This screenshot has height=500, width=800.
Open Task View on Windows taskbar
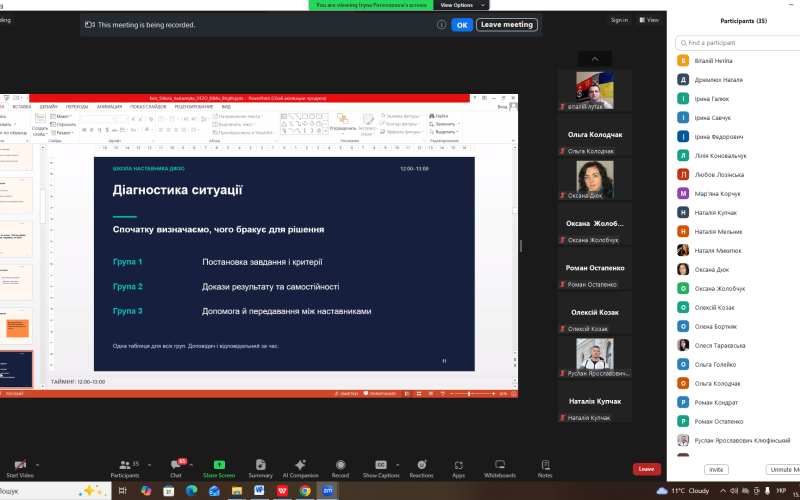click(122, 491)
